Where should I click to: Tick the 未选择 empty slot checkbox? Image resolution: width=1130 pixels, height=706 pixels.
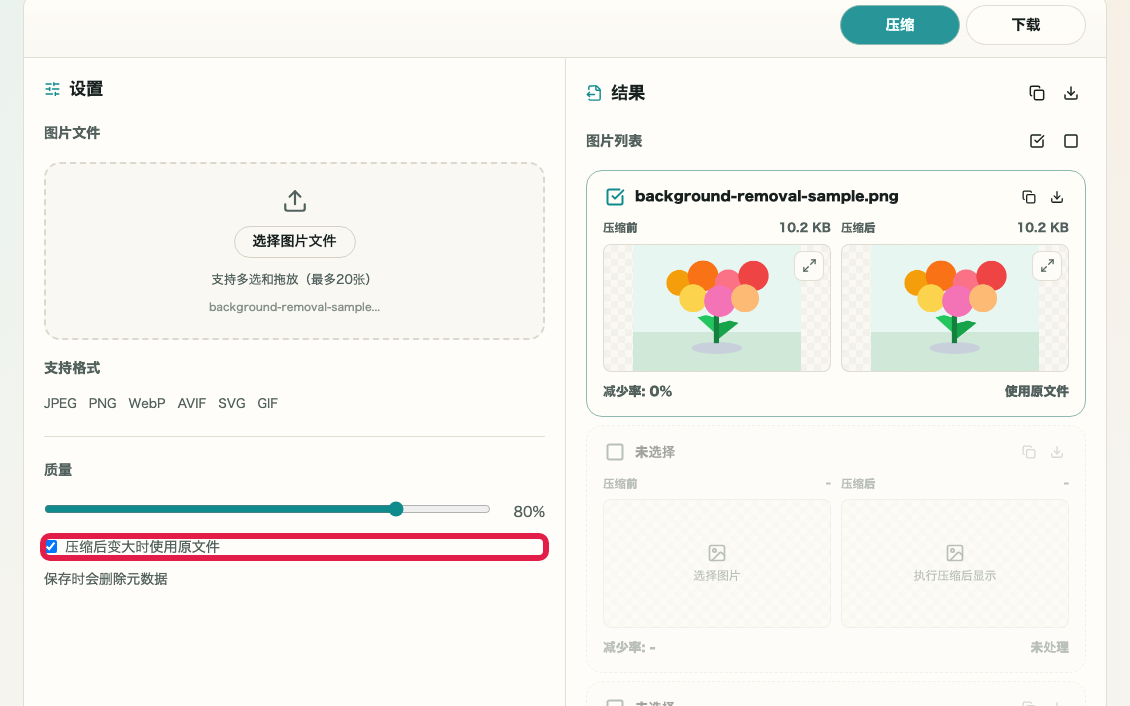pos(615,452)
